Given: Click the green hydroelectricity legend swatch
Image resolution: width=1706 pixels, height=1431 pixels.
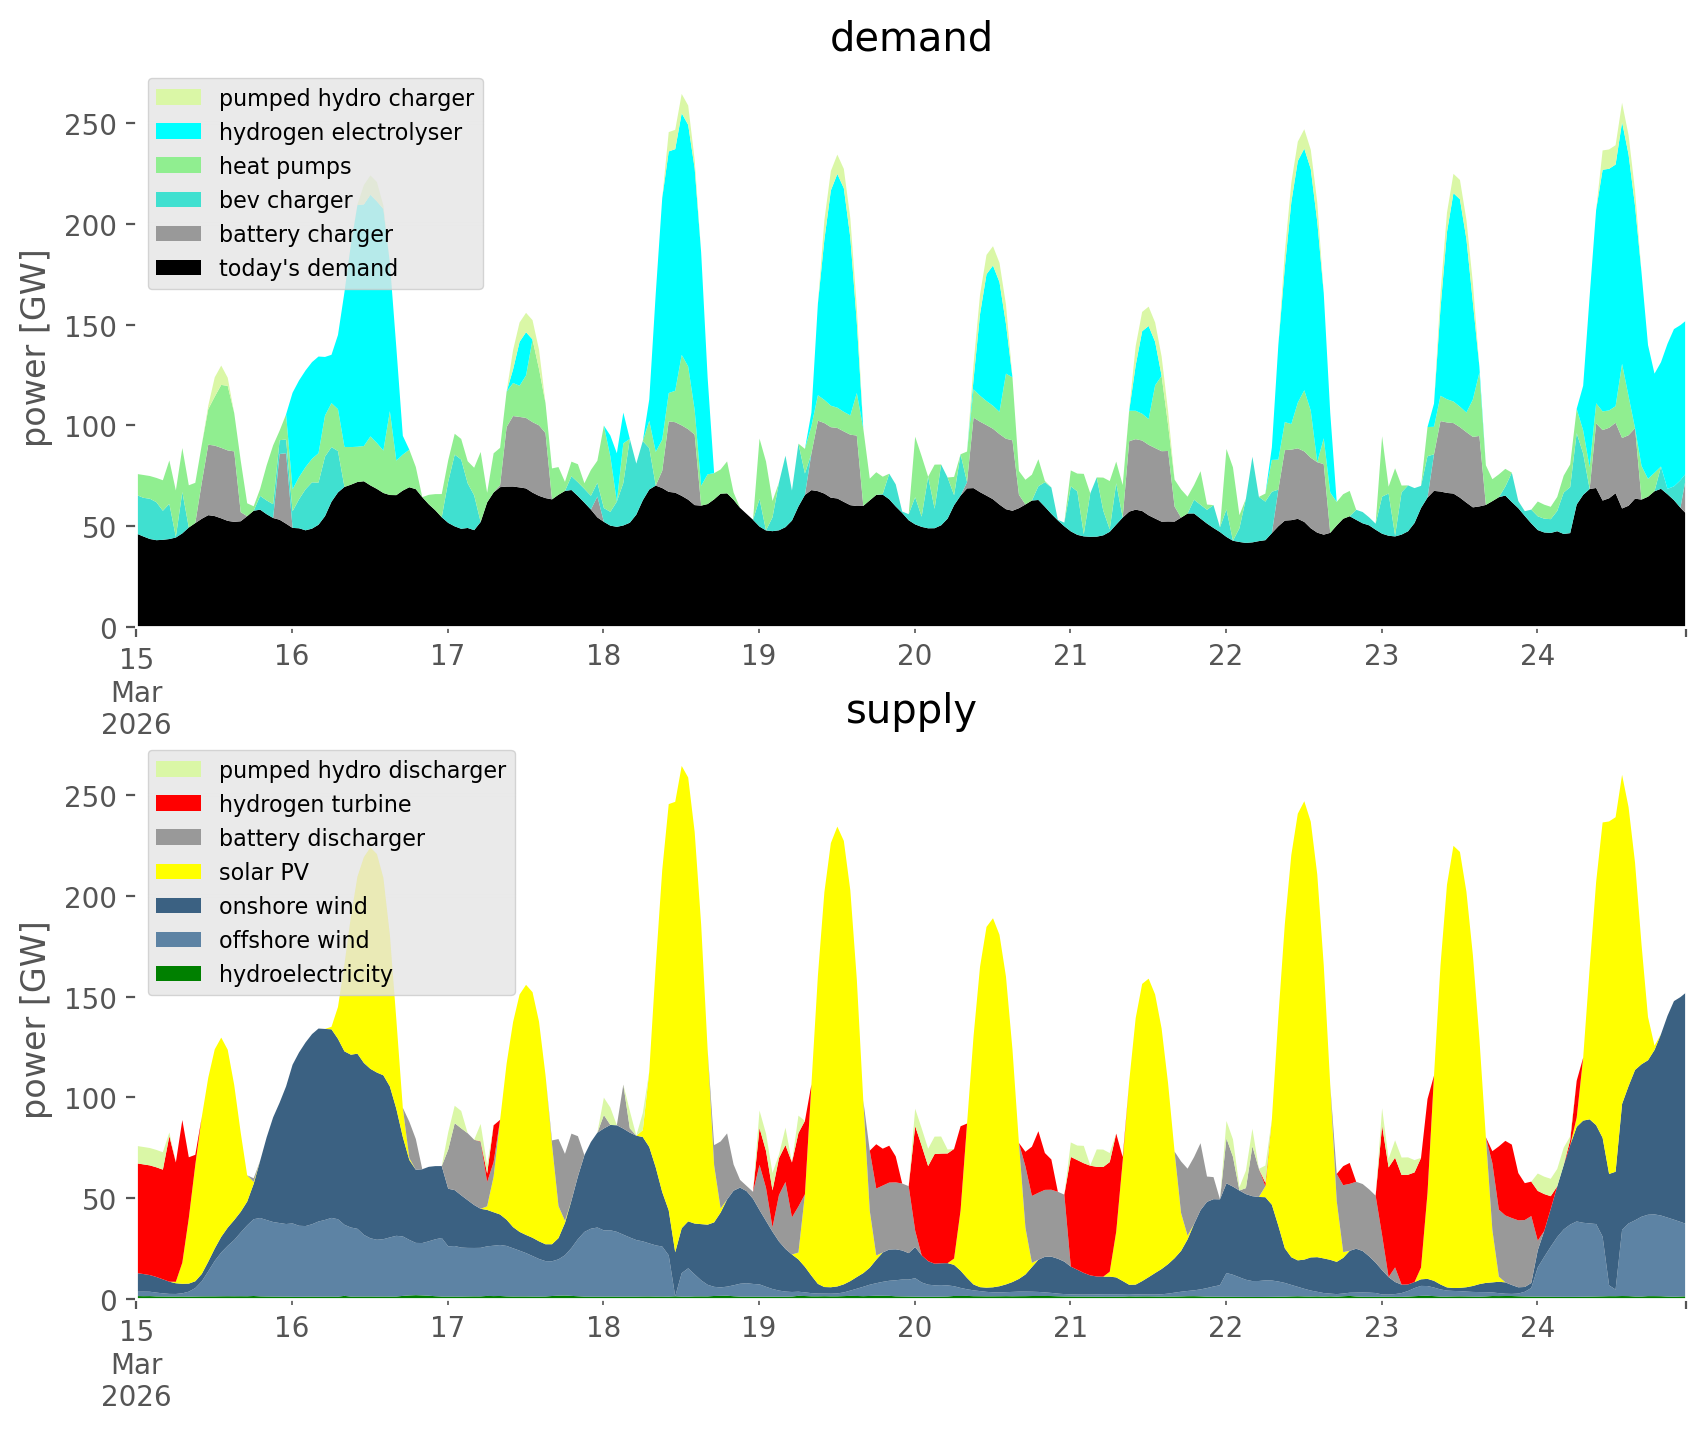Looking at the screenshot, I should point(180,974).
